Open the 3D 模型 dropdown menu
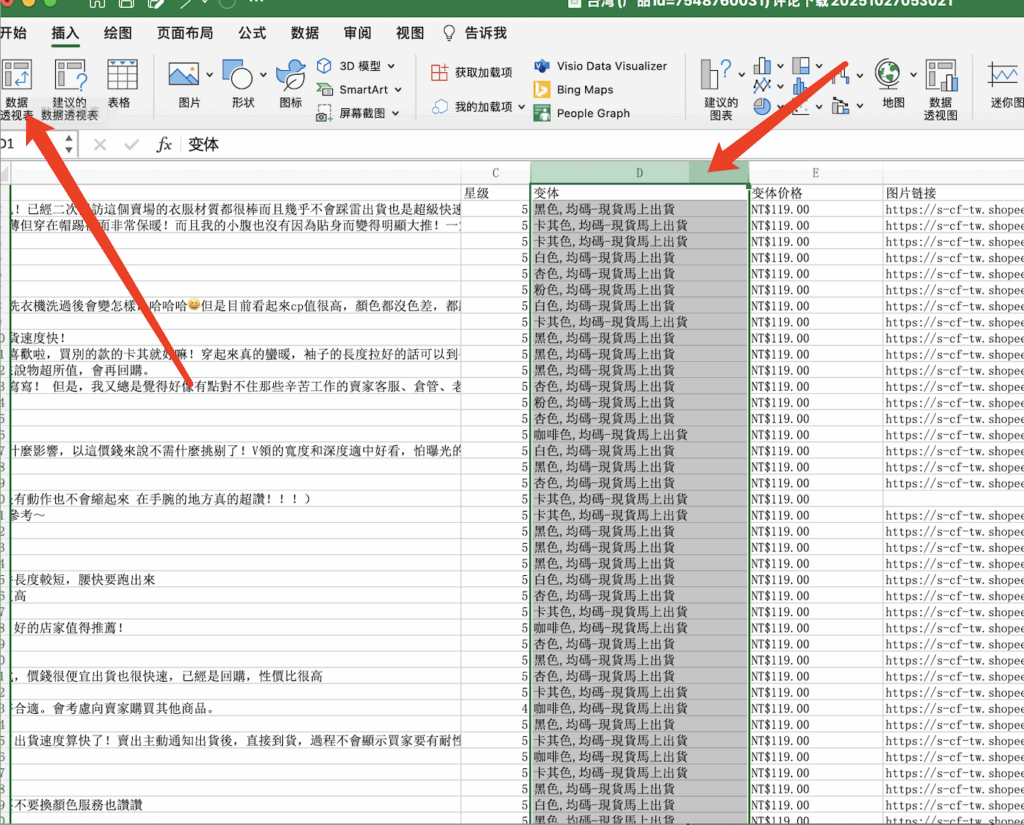Image resolution: width=1024 pixels, height=825 pixels. pyautogui.click(x=391, y=66)
